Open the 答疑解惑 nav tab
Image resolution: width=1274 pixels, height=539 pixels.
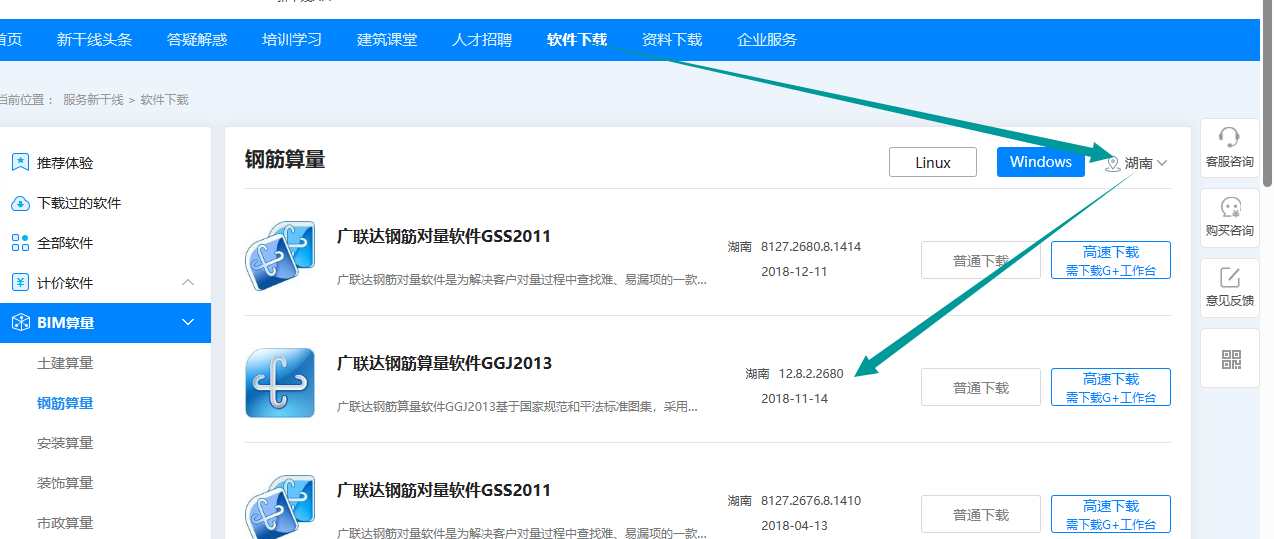(197, 40)
